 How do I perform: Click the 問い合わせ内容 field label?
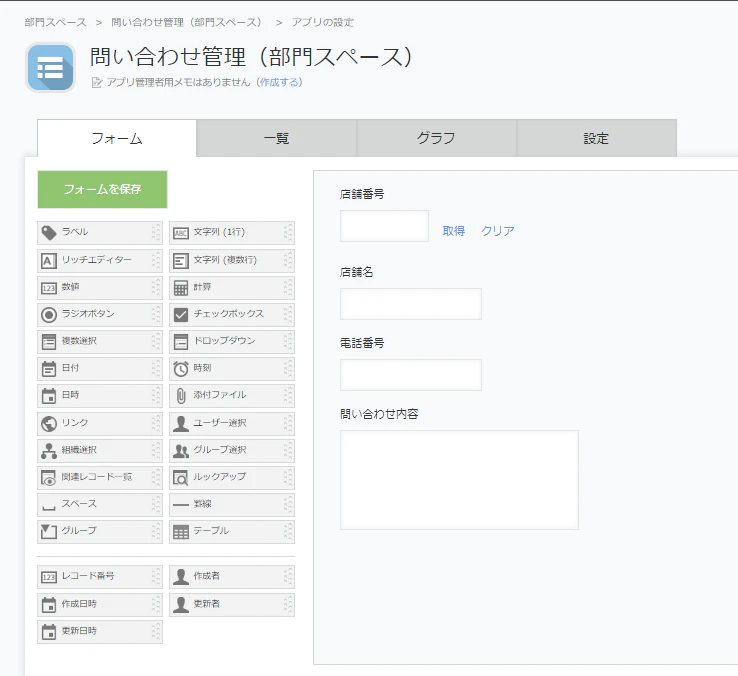click(379, 414)
